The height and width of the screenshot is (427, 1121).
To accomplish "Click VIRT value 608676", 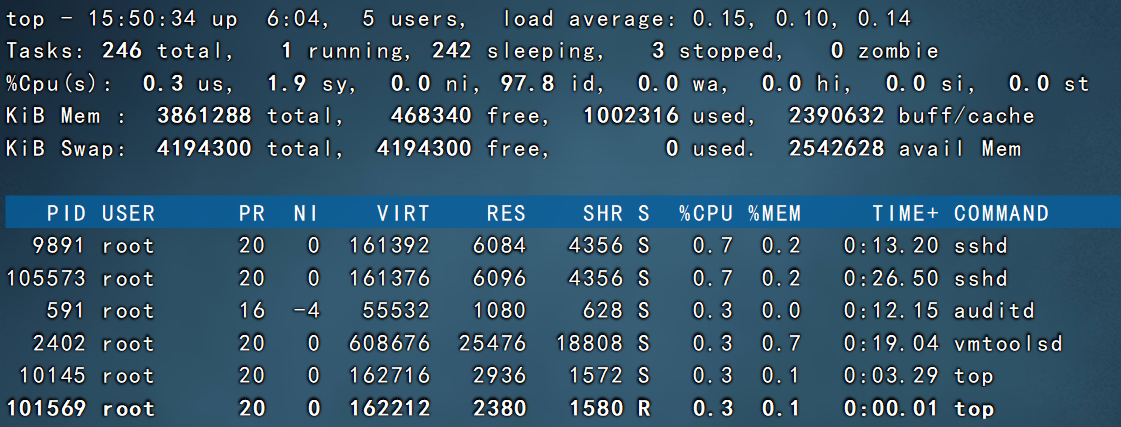I will tap(390, 343).
